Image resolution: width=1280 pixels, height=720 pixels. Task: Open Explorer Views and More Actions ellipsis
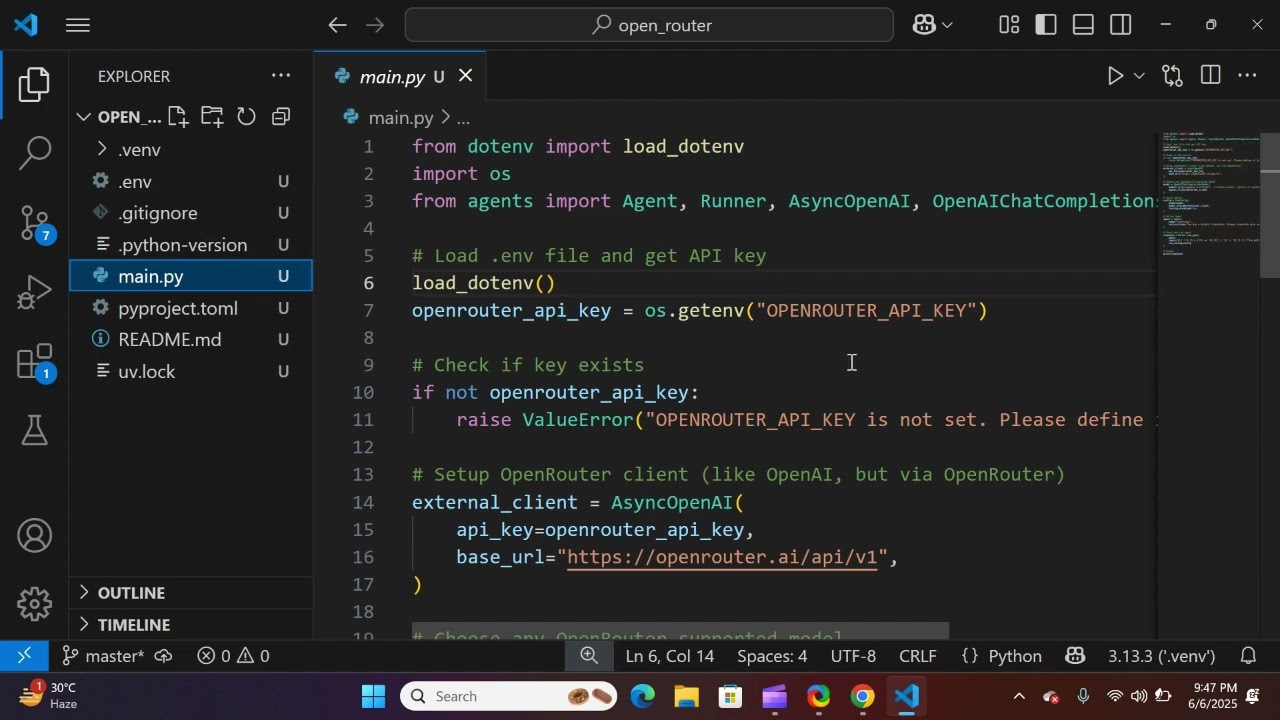click(281, 76)
